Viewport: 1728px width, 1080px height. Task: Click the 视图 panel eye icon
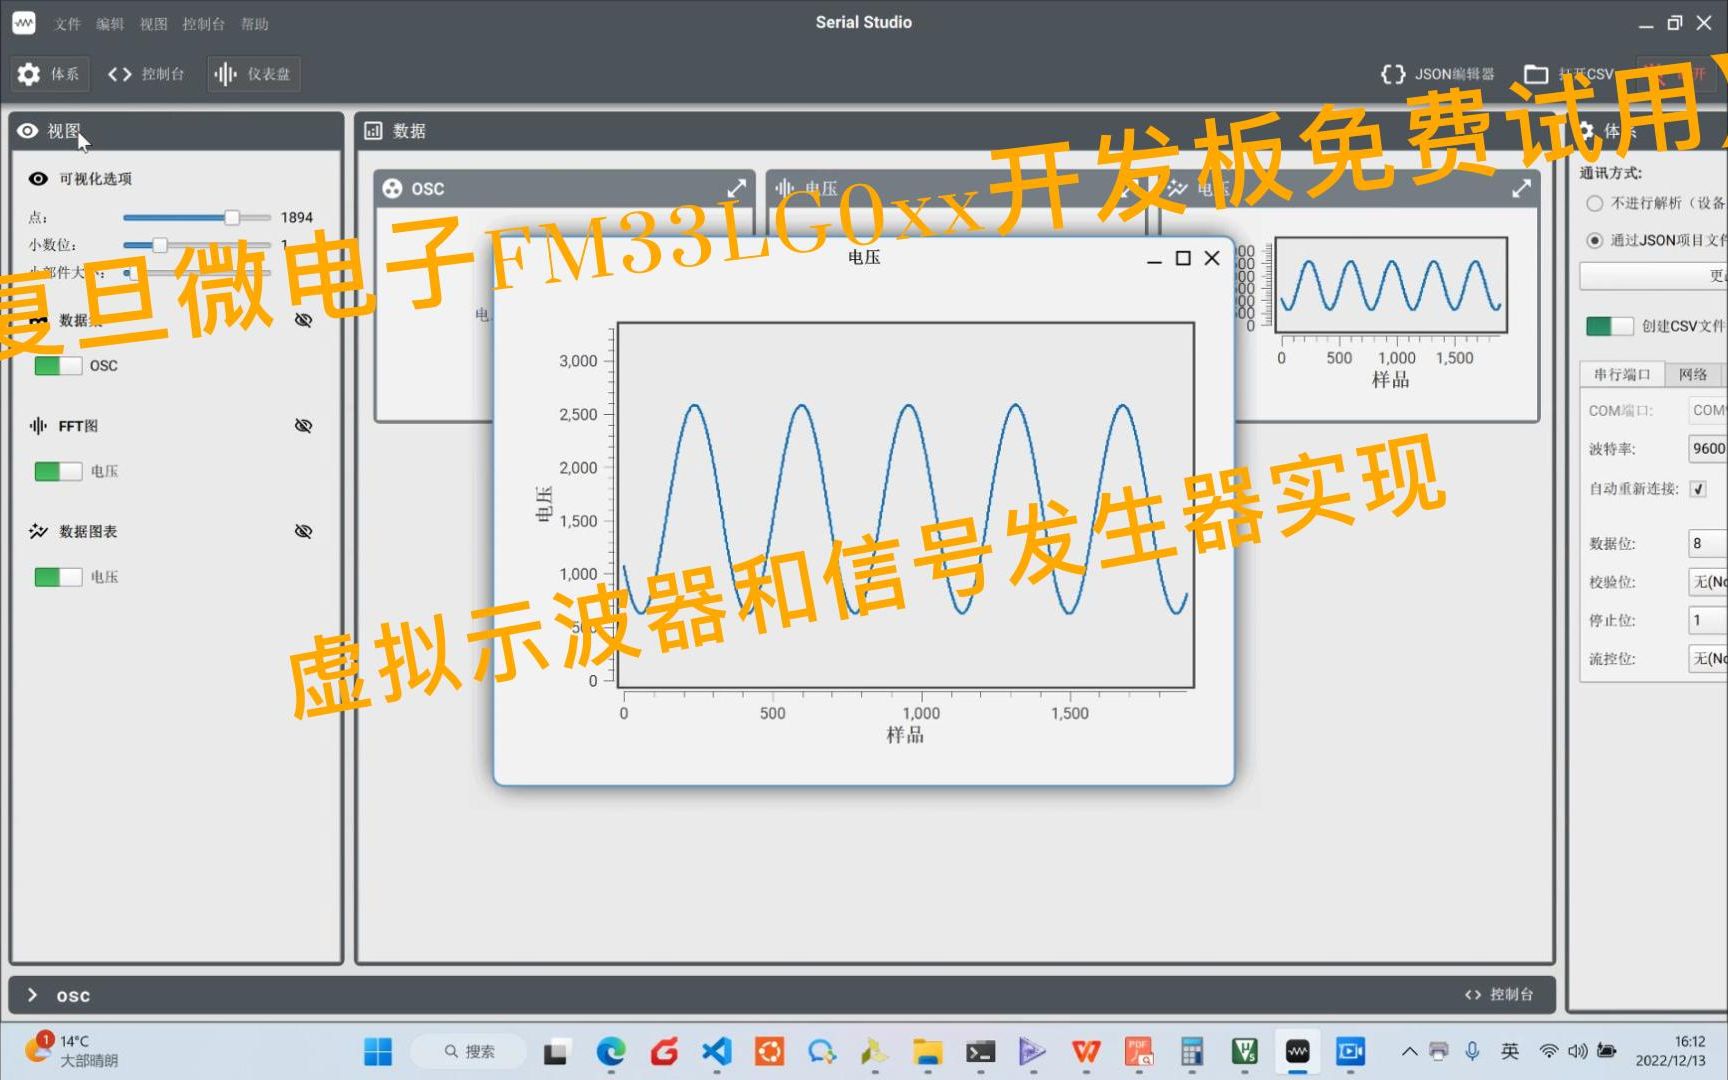27,131
